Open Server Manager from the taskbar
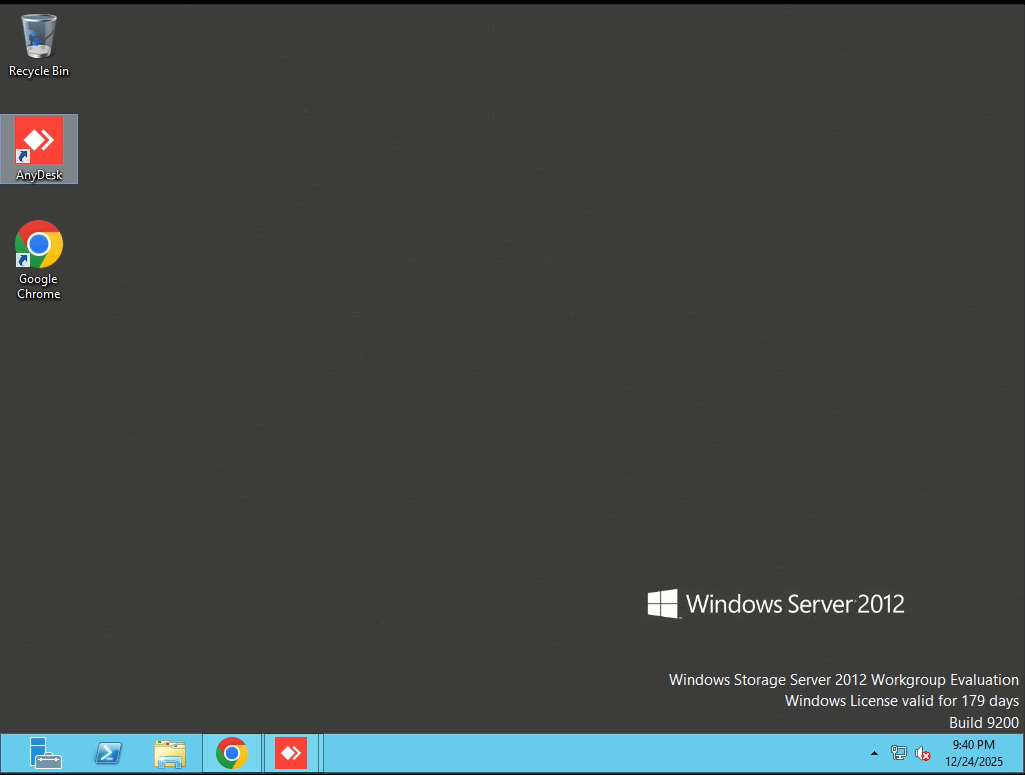 tap(45, 753)
